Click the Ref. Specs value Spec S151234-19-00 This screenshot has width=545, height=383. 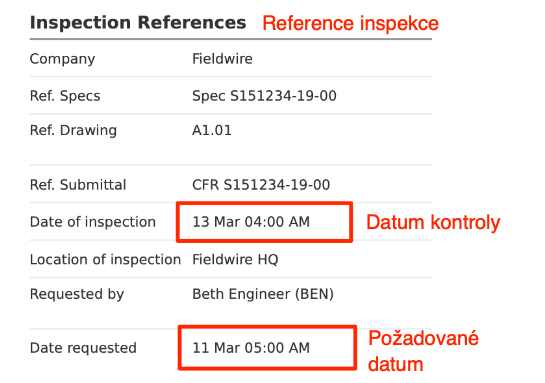265,96
